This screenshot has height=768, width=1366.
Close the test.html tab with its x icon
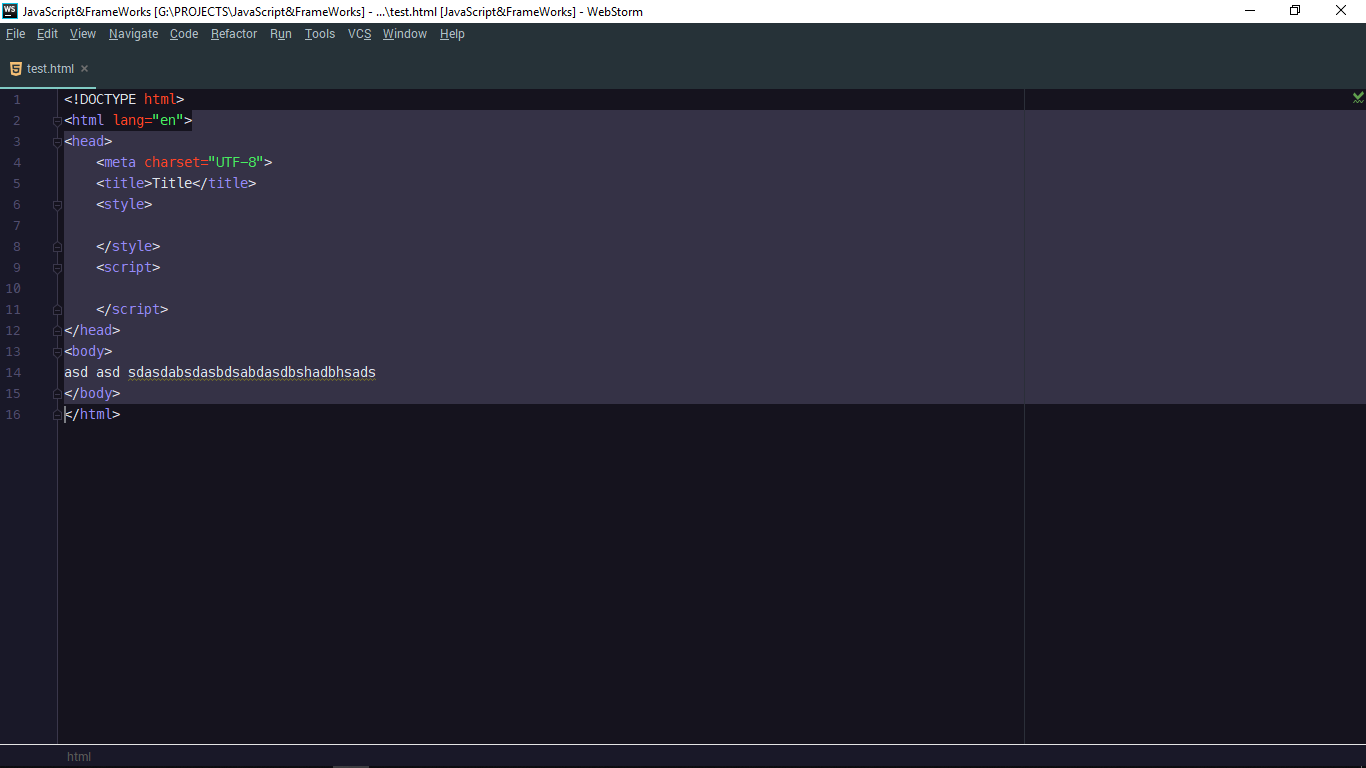click(84, 68)
